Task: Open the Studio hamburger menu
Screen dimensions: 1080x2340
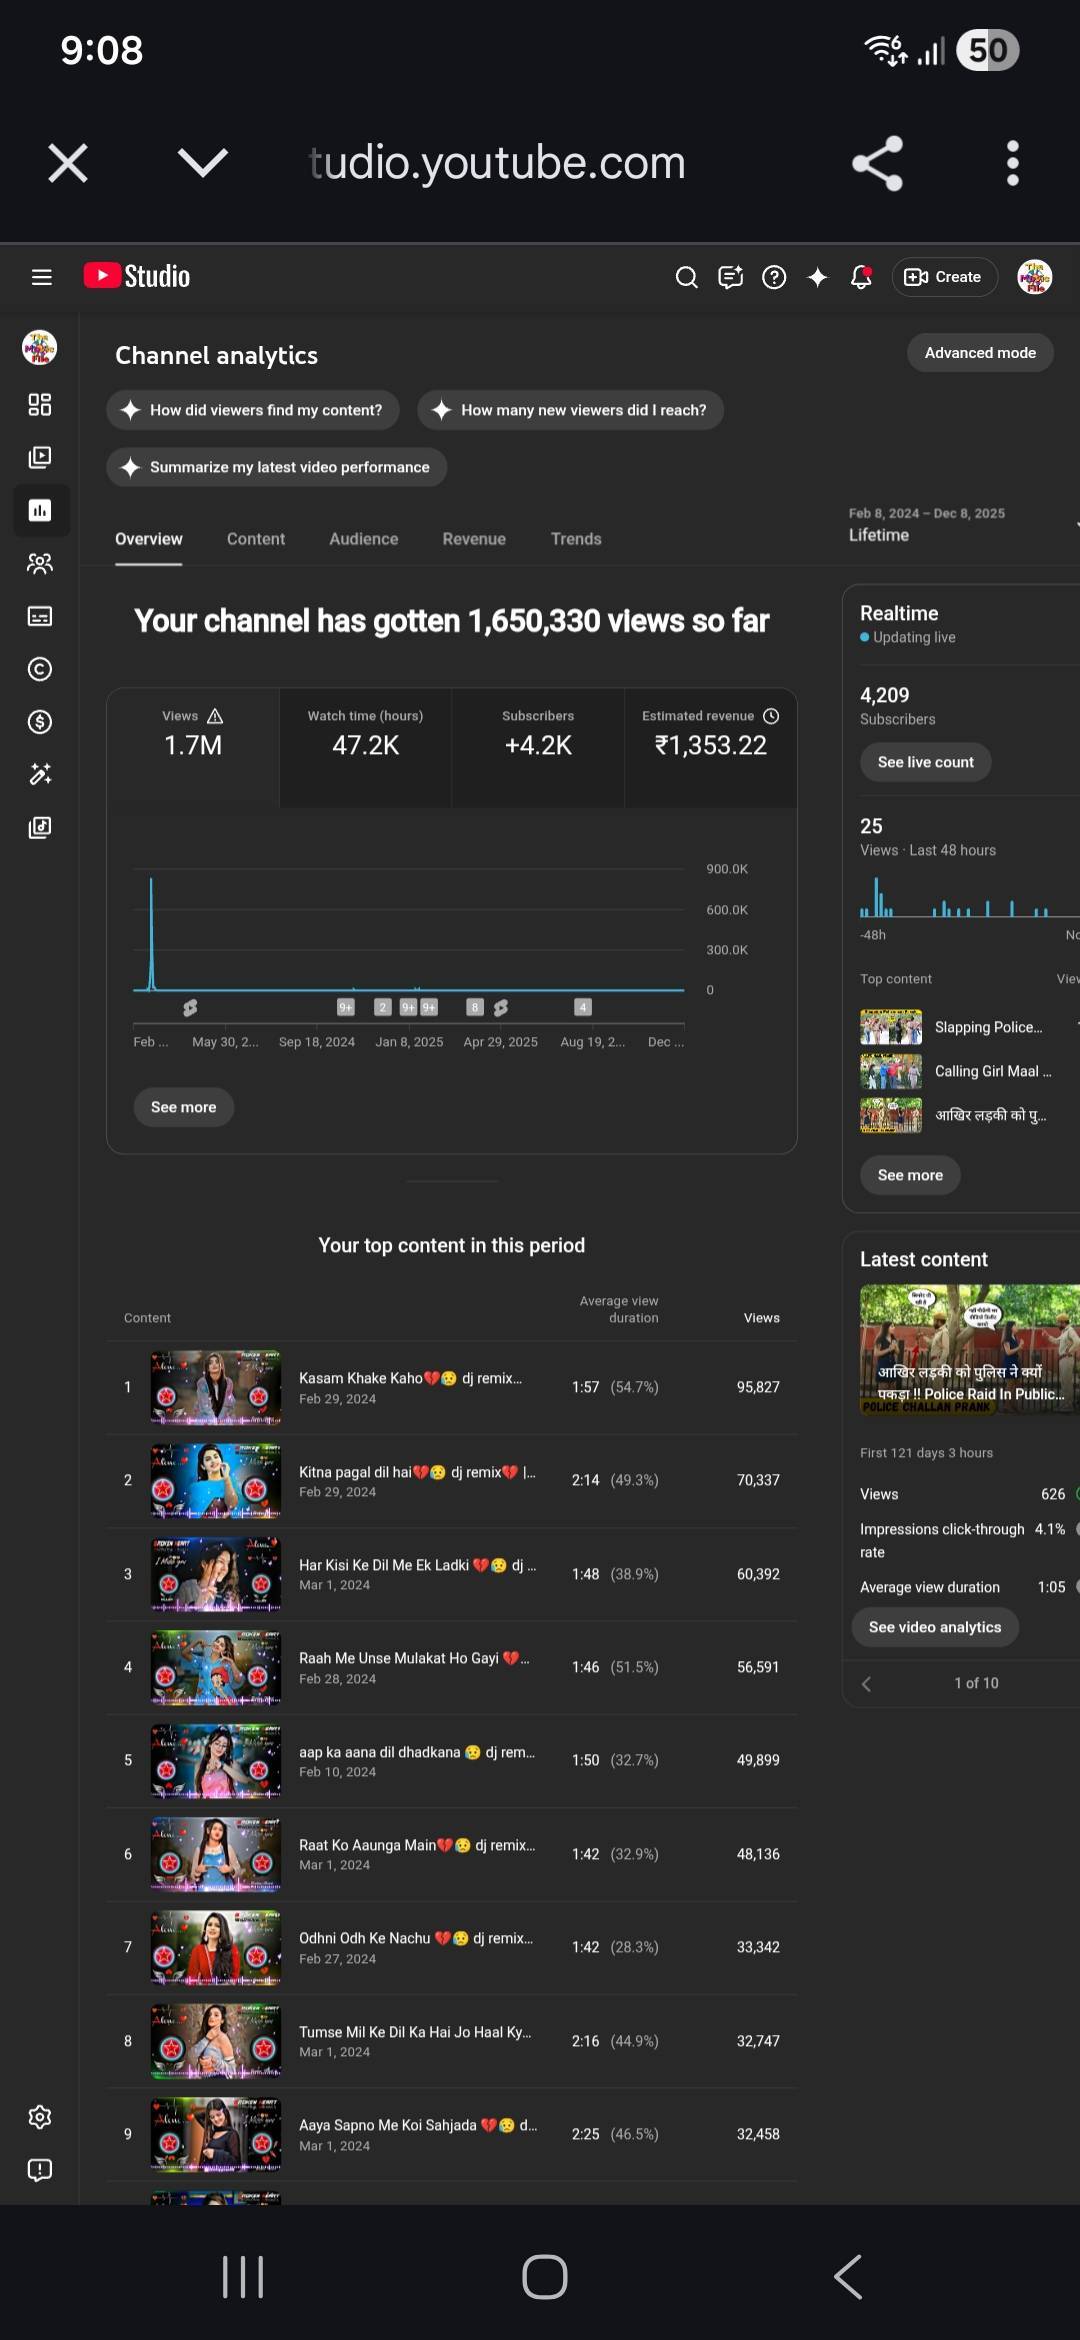Action: click(41, 277)
